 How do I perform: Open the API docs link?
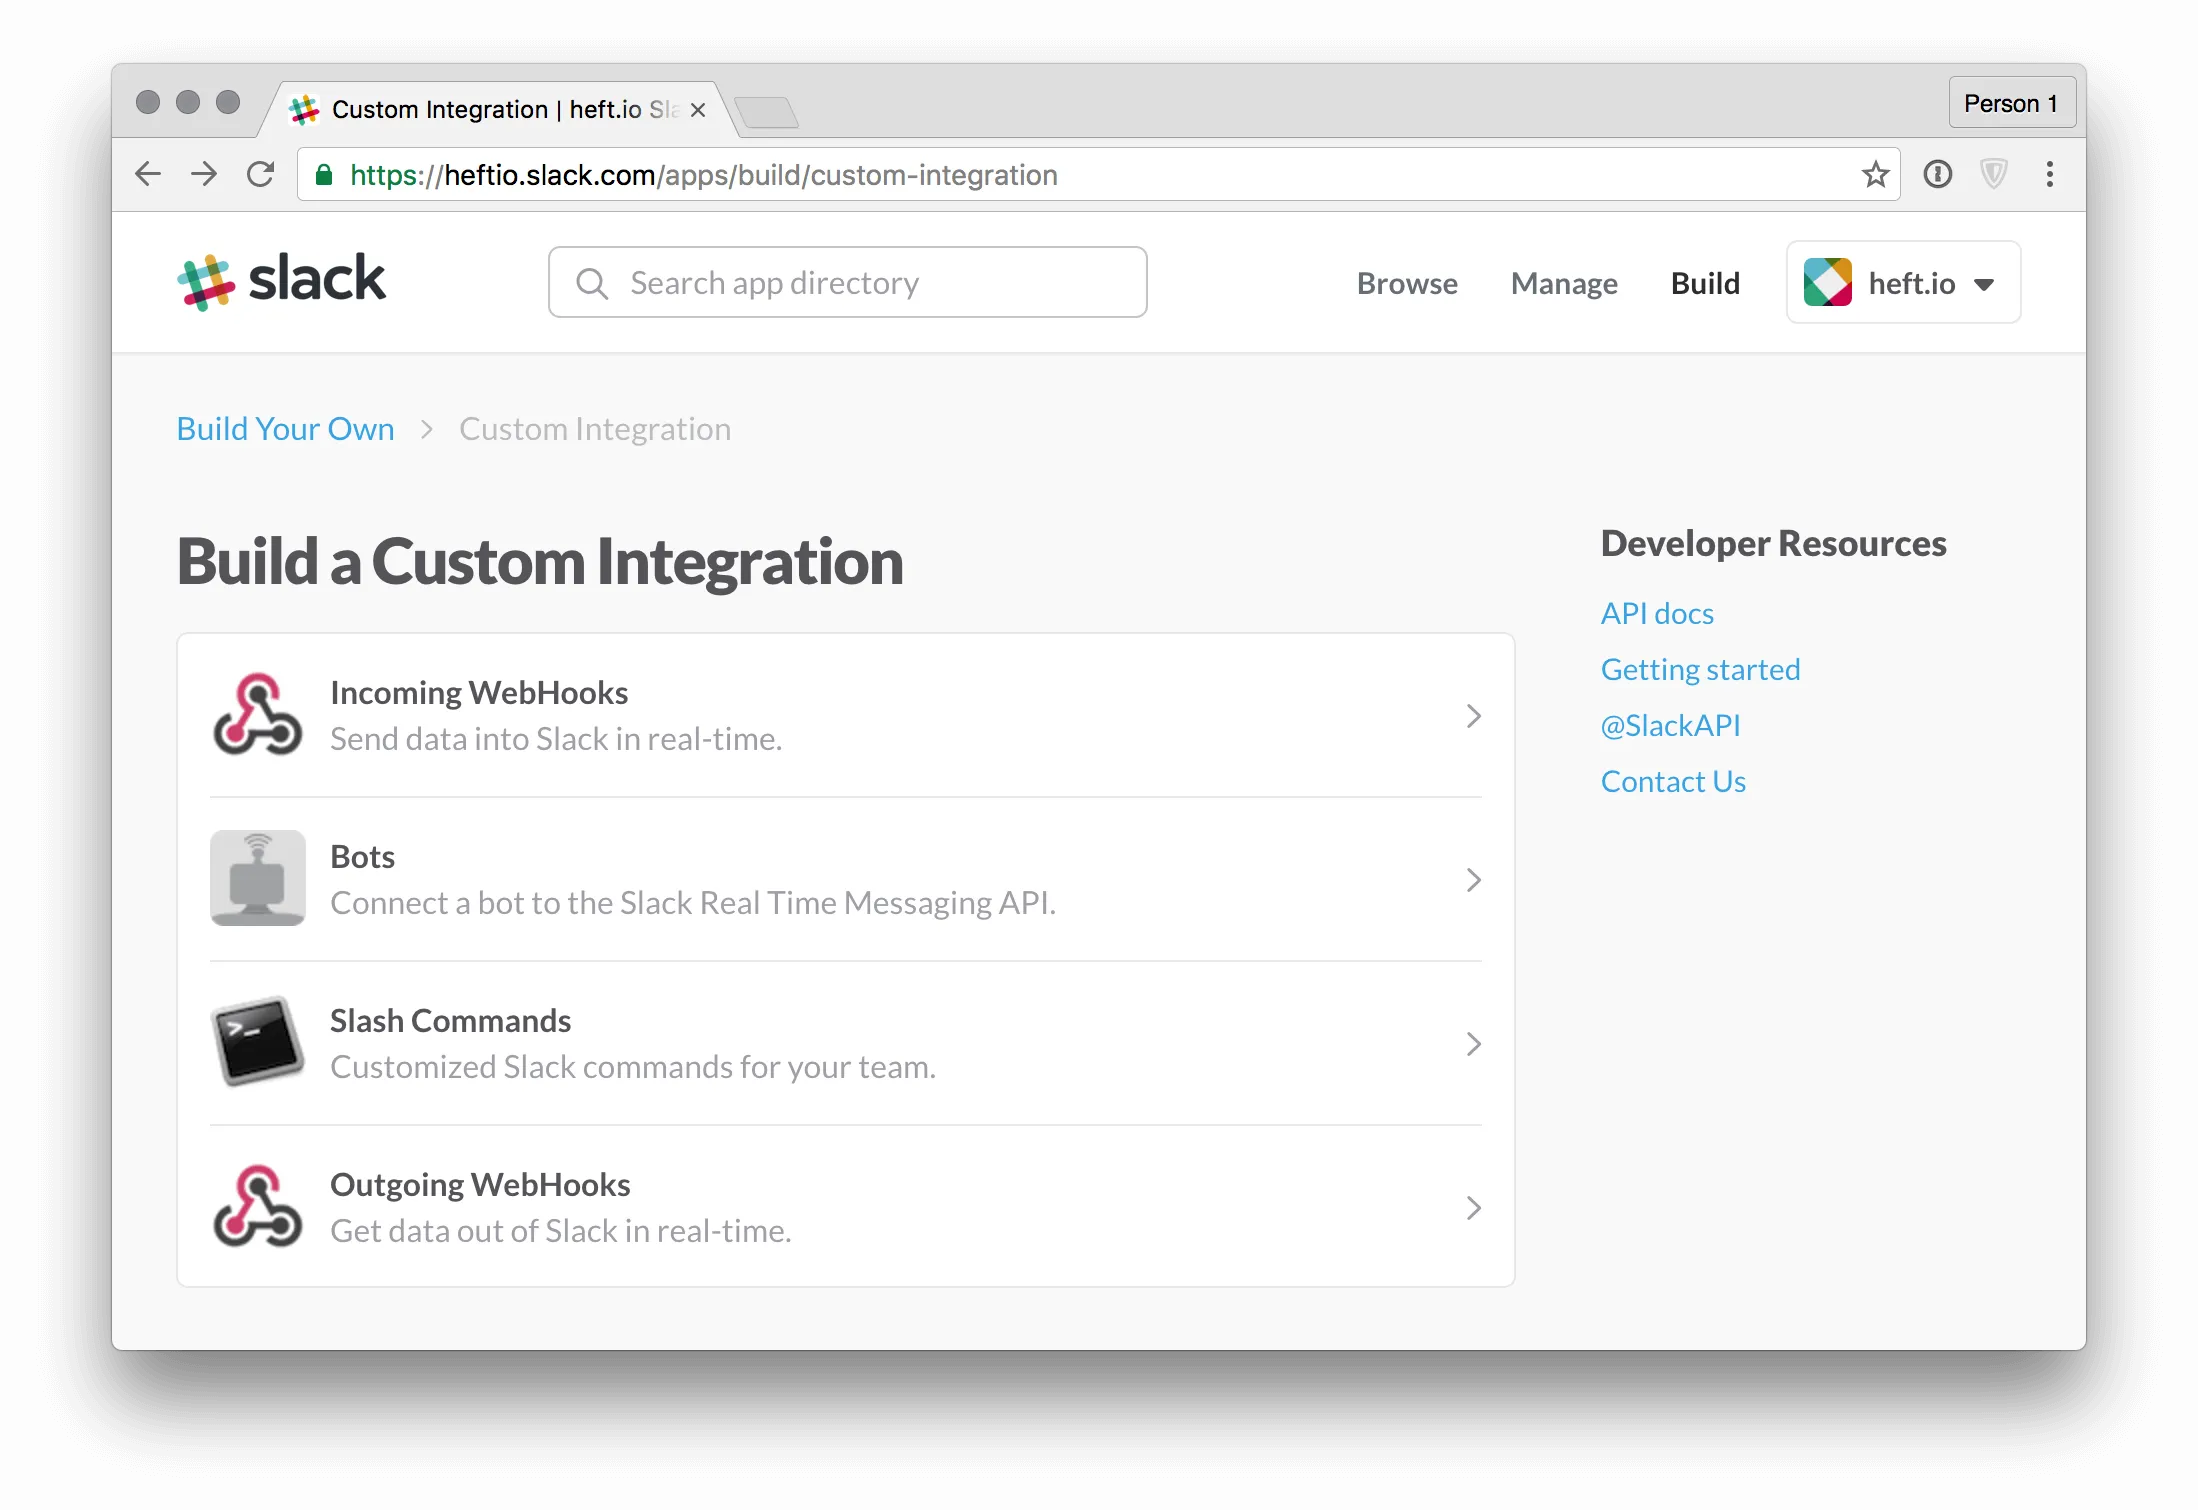point(1657,612)
